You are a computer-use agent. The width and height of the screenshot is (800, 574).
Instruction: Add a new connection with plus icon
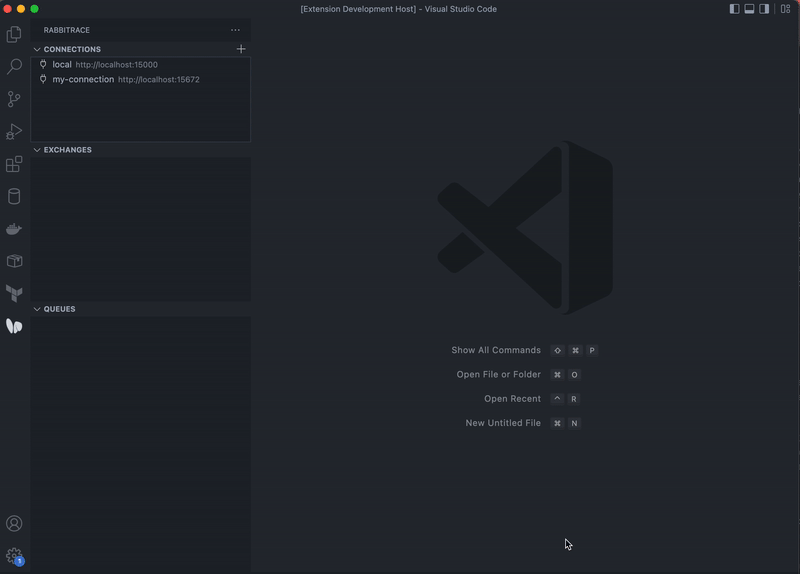pyautogui.click(x=241, y=49)
